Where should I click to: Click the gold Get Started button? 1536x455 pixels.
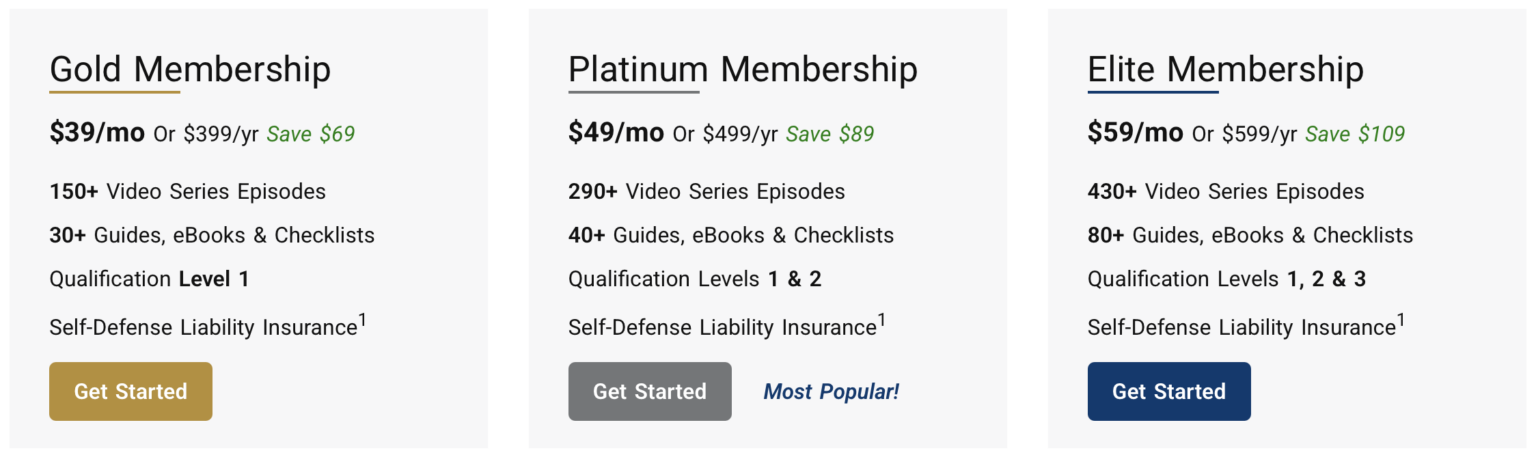(130, 391)
